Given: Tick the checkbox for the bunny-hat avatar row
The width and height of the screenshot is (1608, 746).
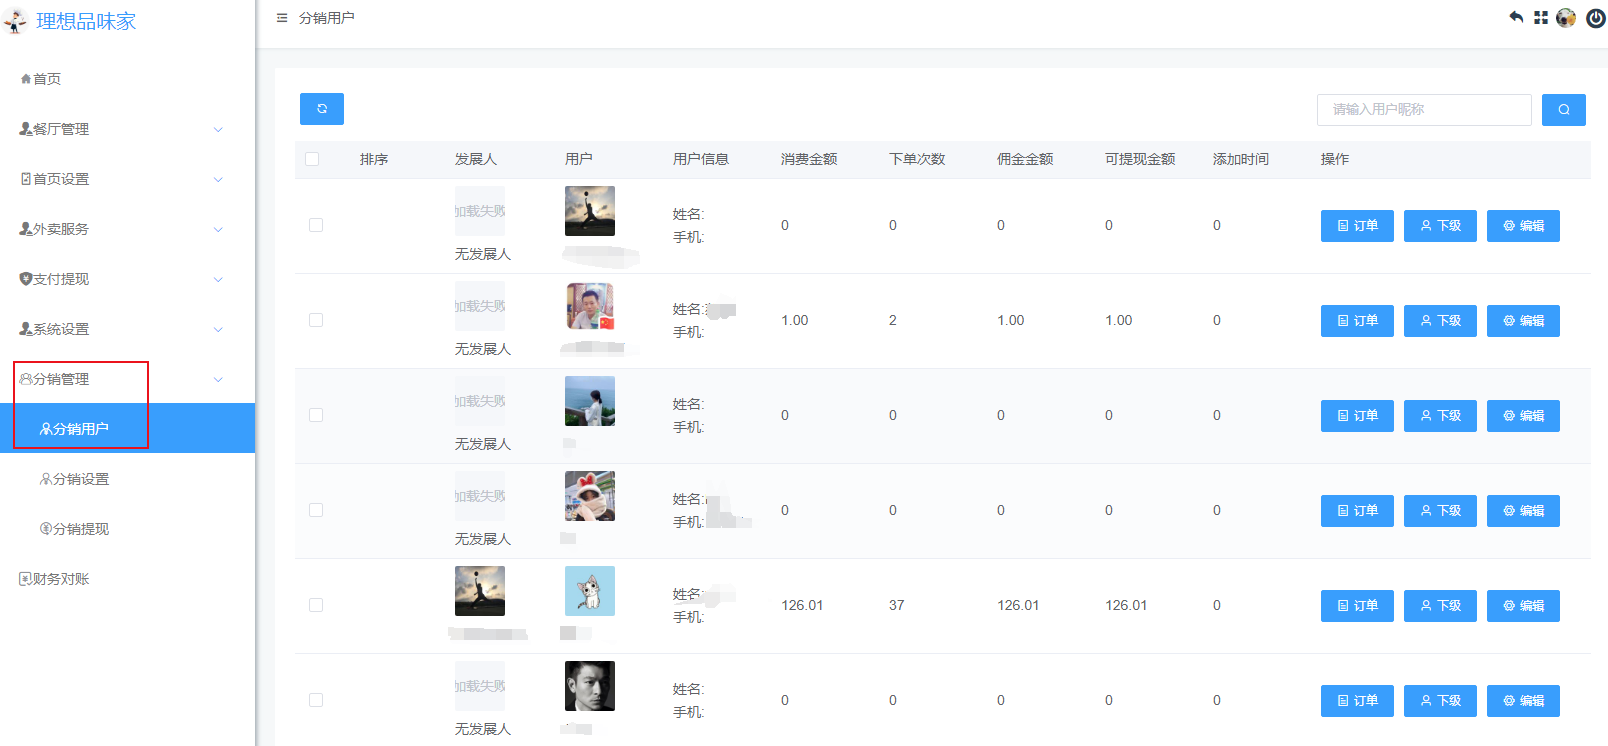Looking at the screenshot, I should click(316, 510).
